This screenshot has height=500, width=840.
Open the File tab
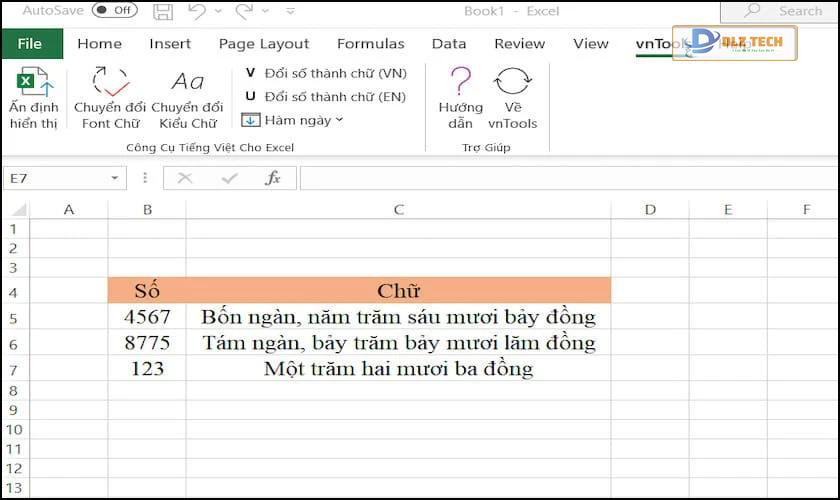click(x=32, y=43)
